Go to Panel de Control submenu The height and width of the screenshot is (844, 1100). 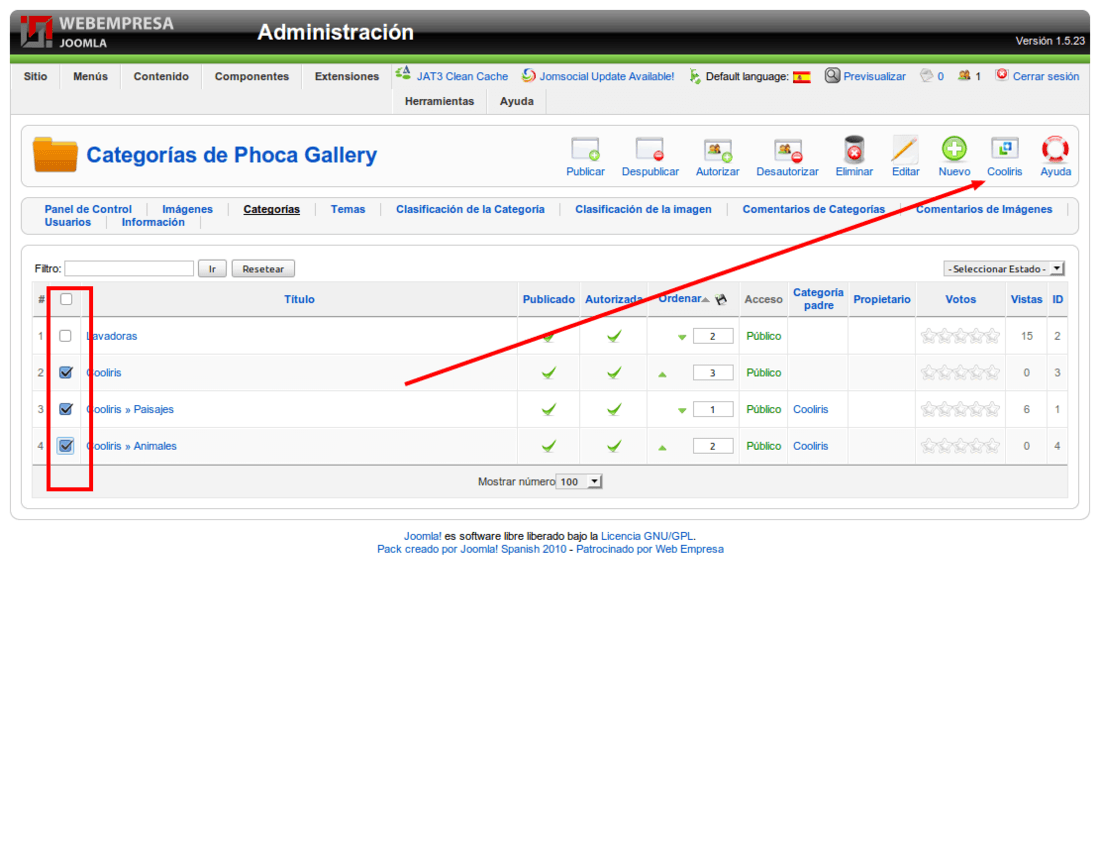tap(88, 209)
